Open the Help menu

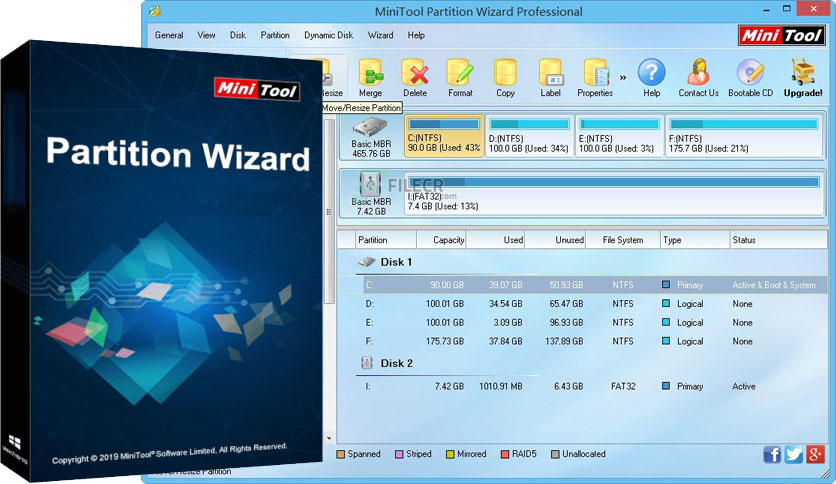point(416,35)
